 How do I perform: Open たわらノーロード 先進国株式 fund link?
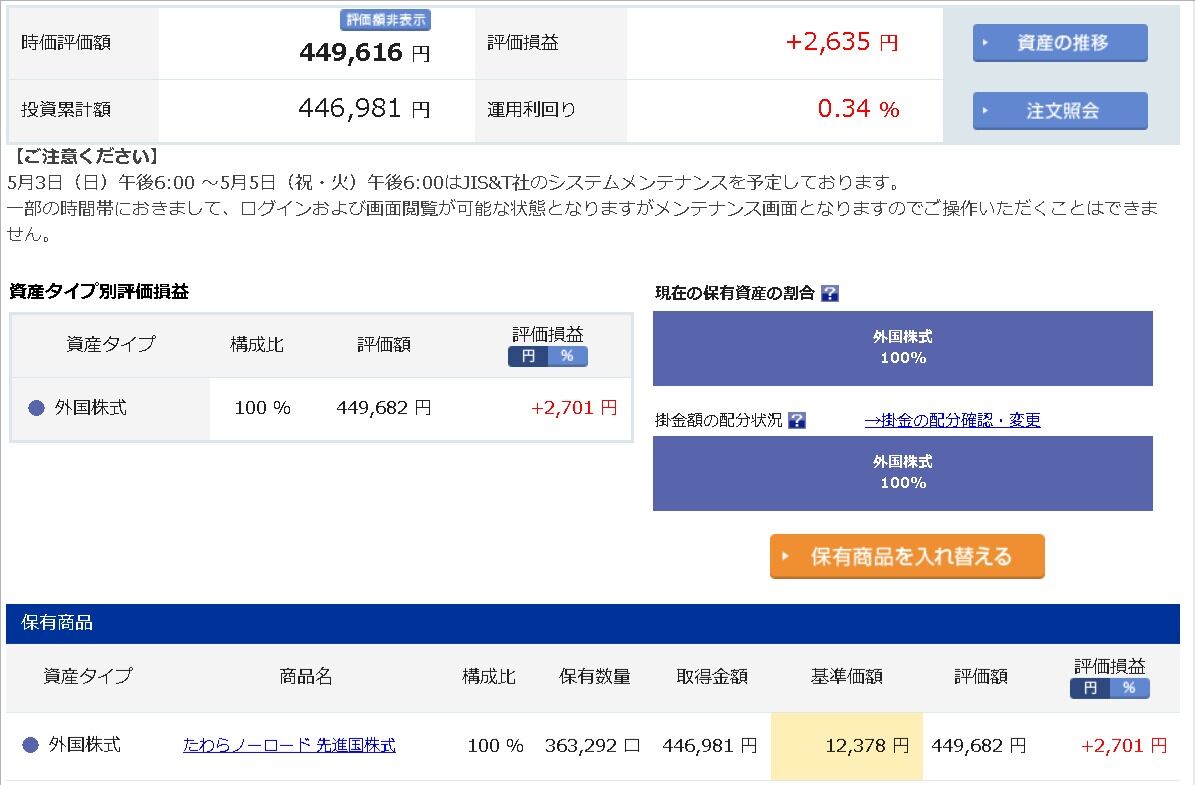tap(289, 745)
